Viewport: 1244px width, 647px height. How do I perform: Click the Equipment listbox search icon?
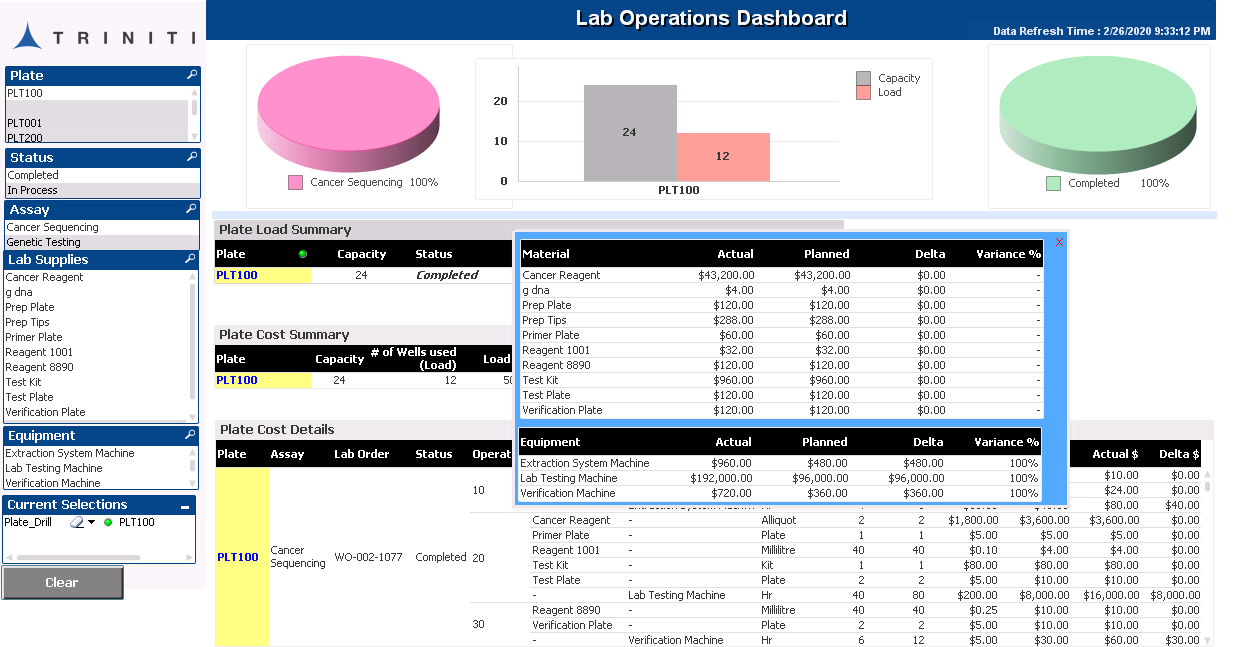click(192, 435)
